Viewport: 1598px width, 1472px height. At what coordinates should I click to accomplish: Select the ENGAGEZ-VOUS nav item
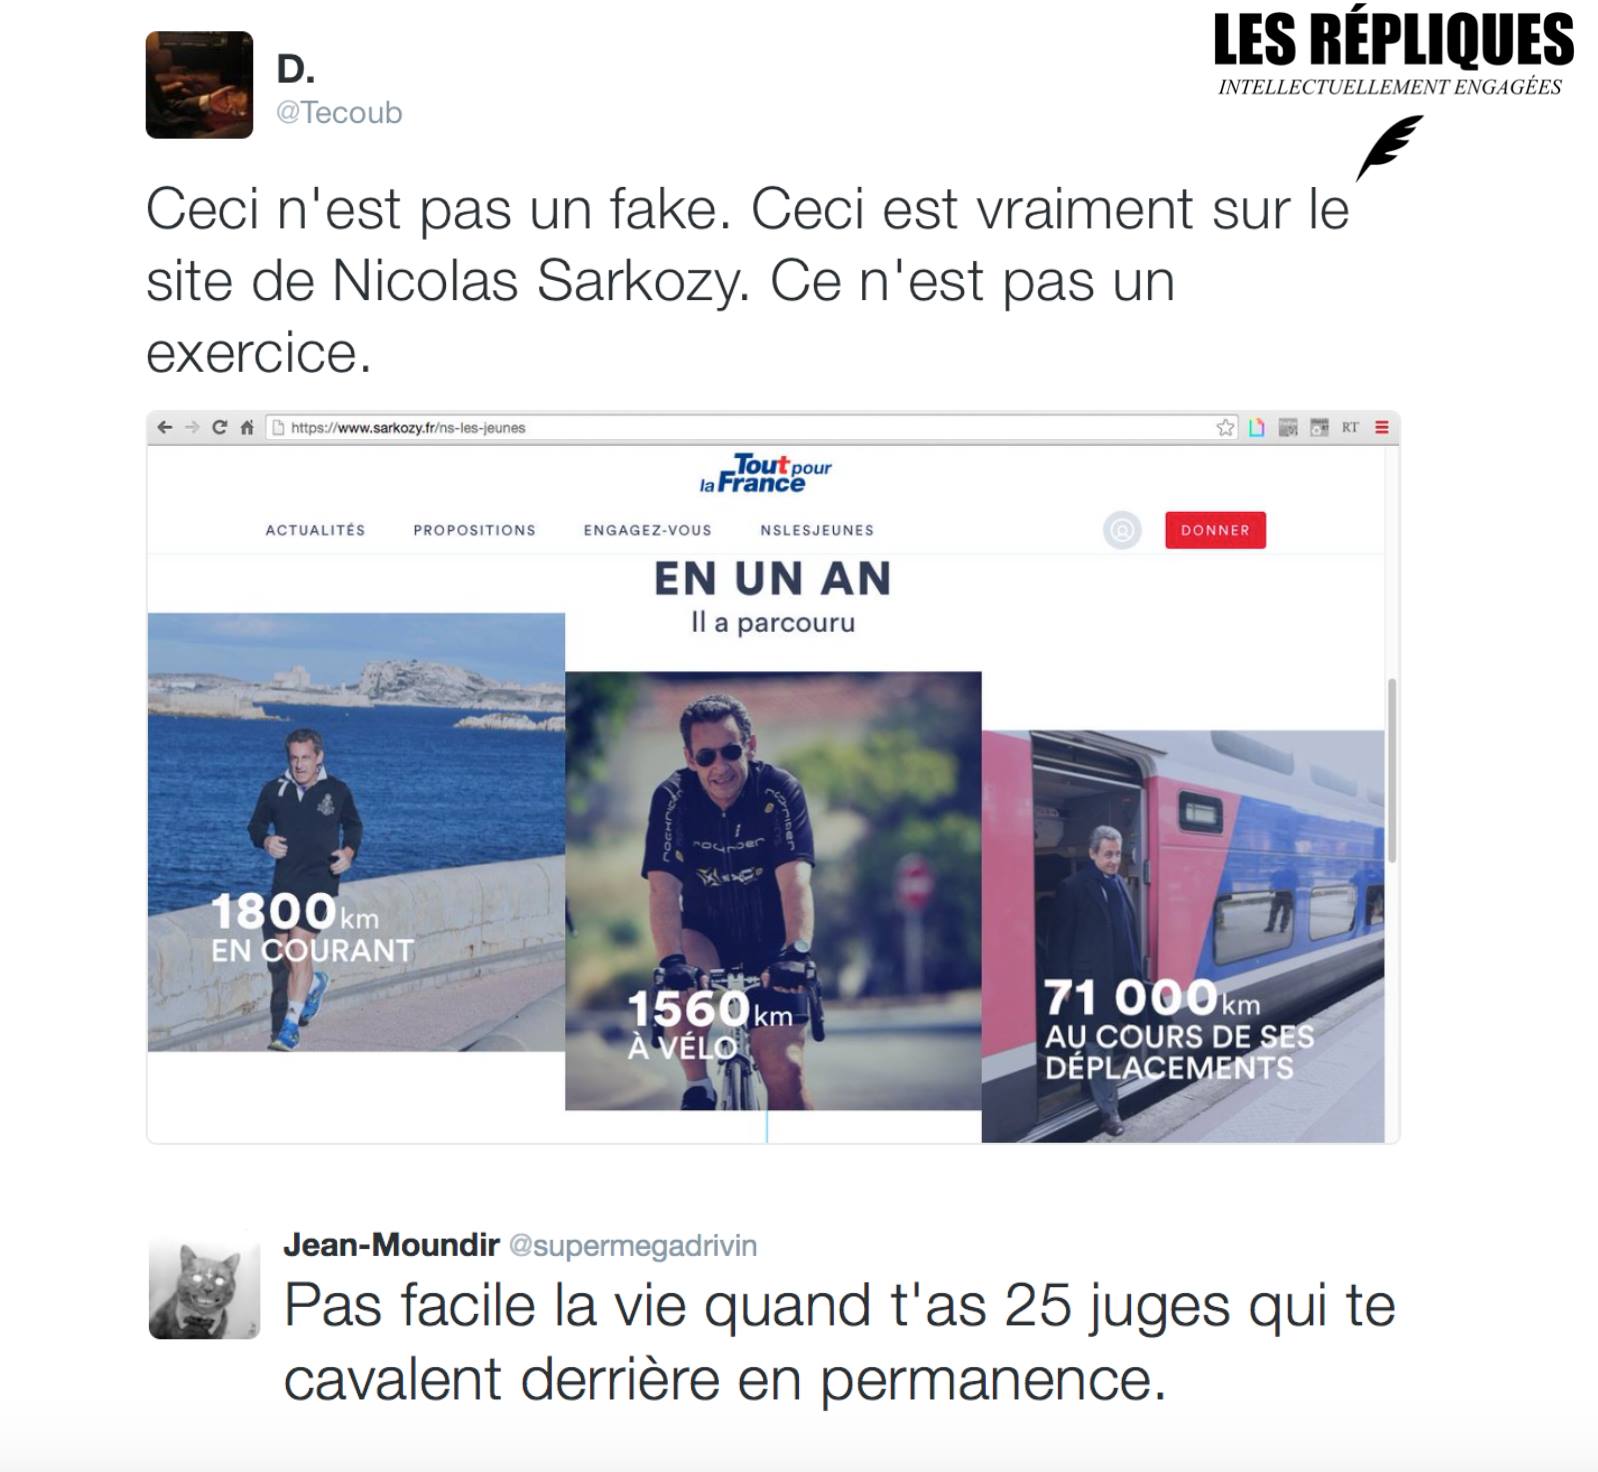pos(647,530)
